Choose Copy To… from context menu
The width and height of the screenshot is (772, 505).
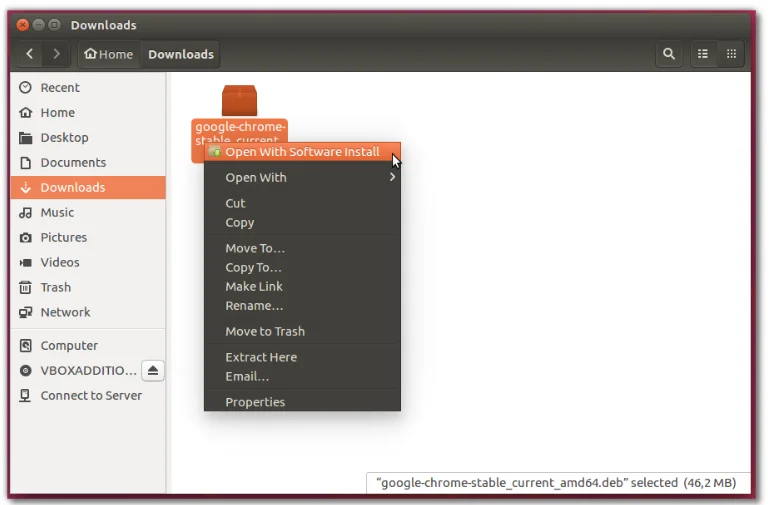[302, 267]
